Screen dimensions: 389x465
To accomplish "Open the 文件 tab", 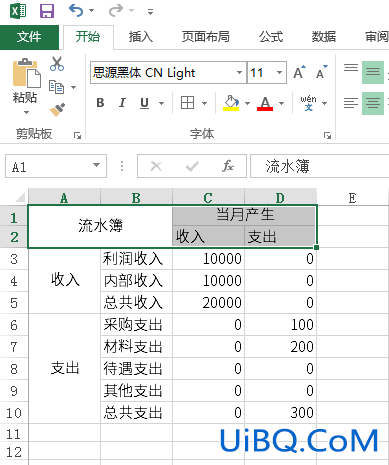I will click(29, 37).
